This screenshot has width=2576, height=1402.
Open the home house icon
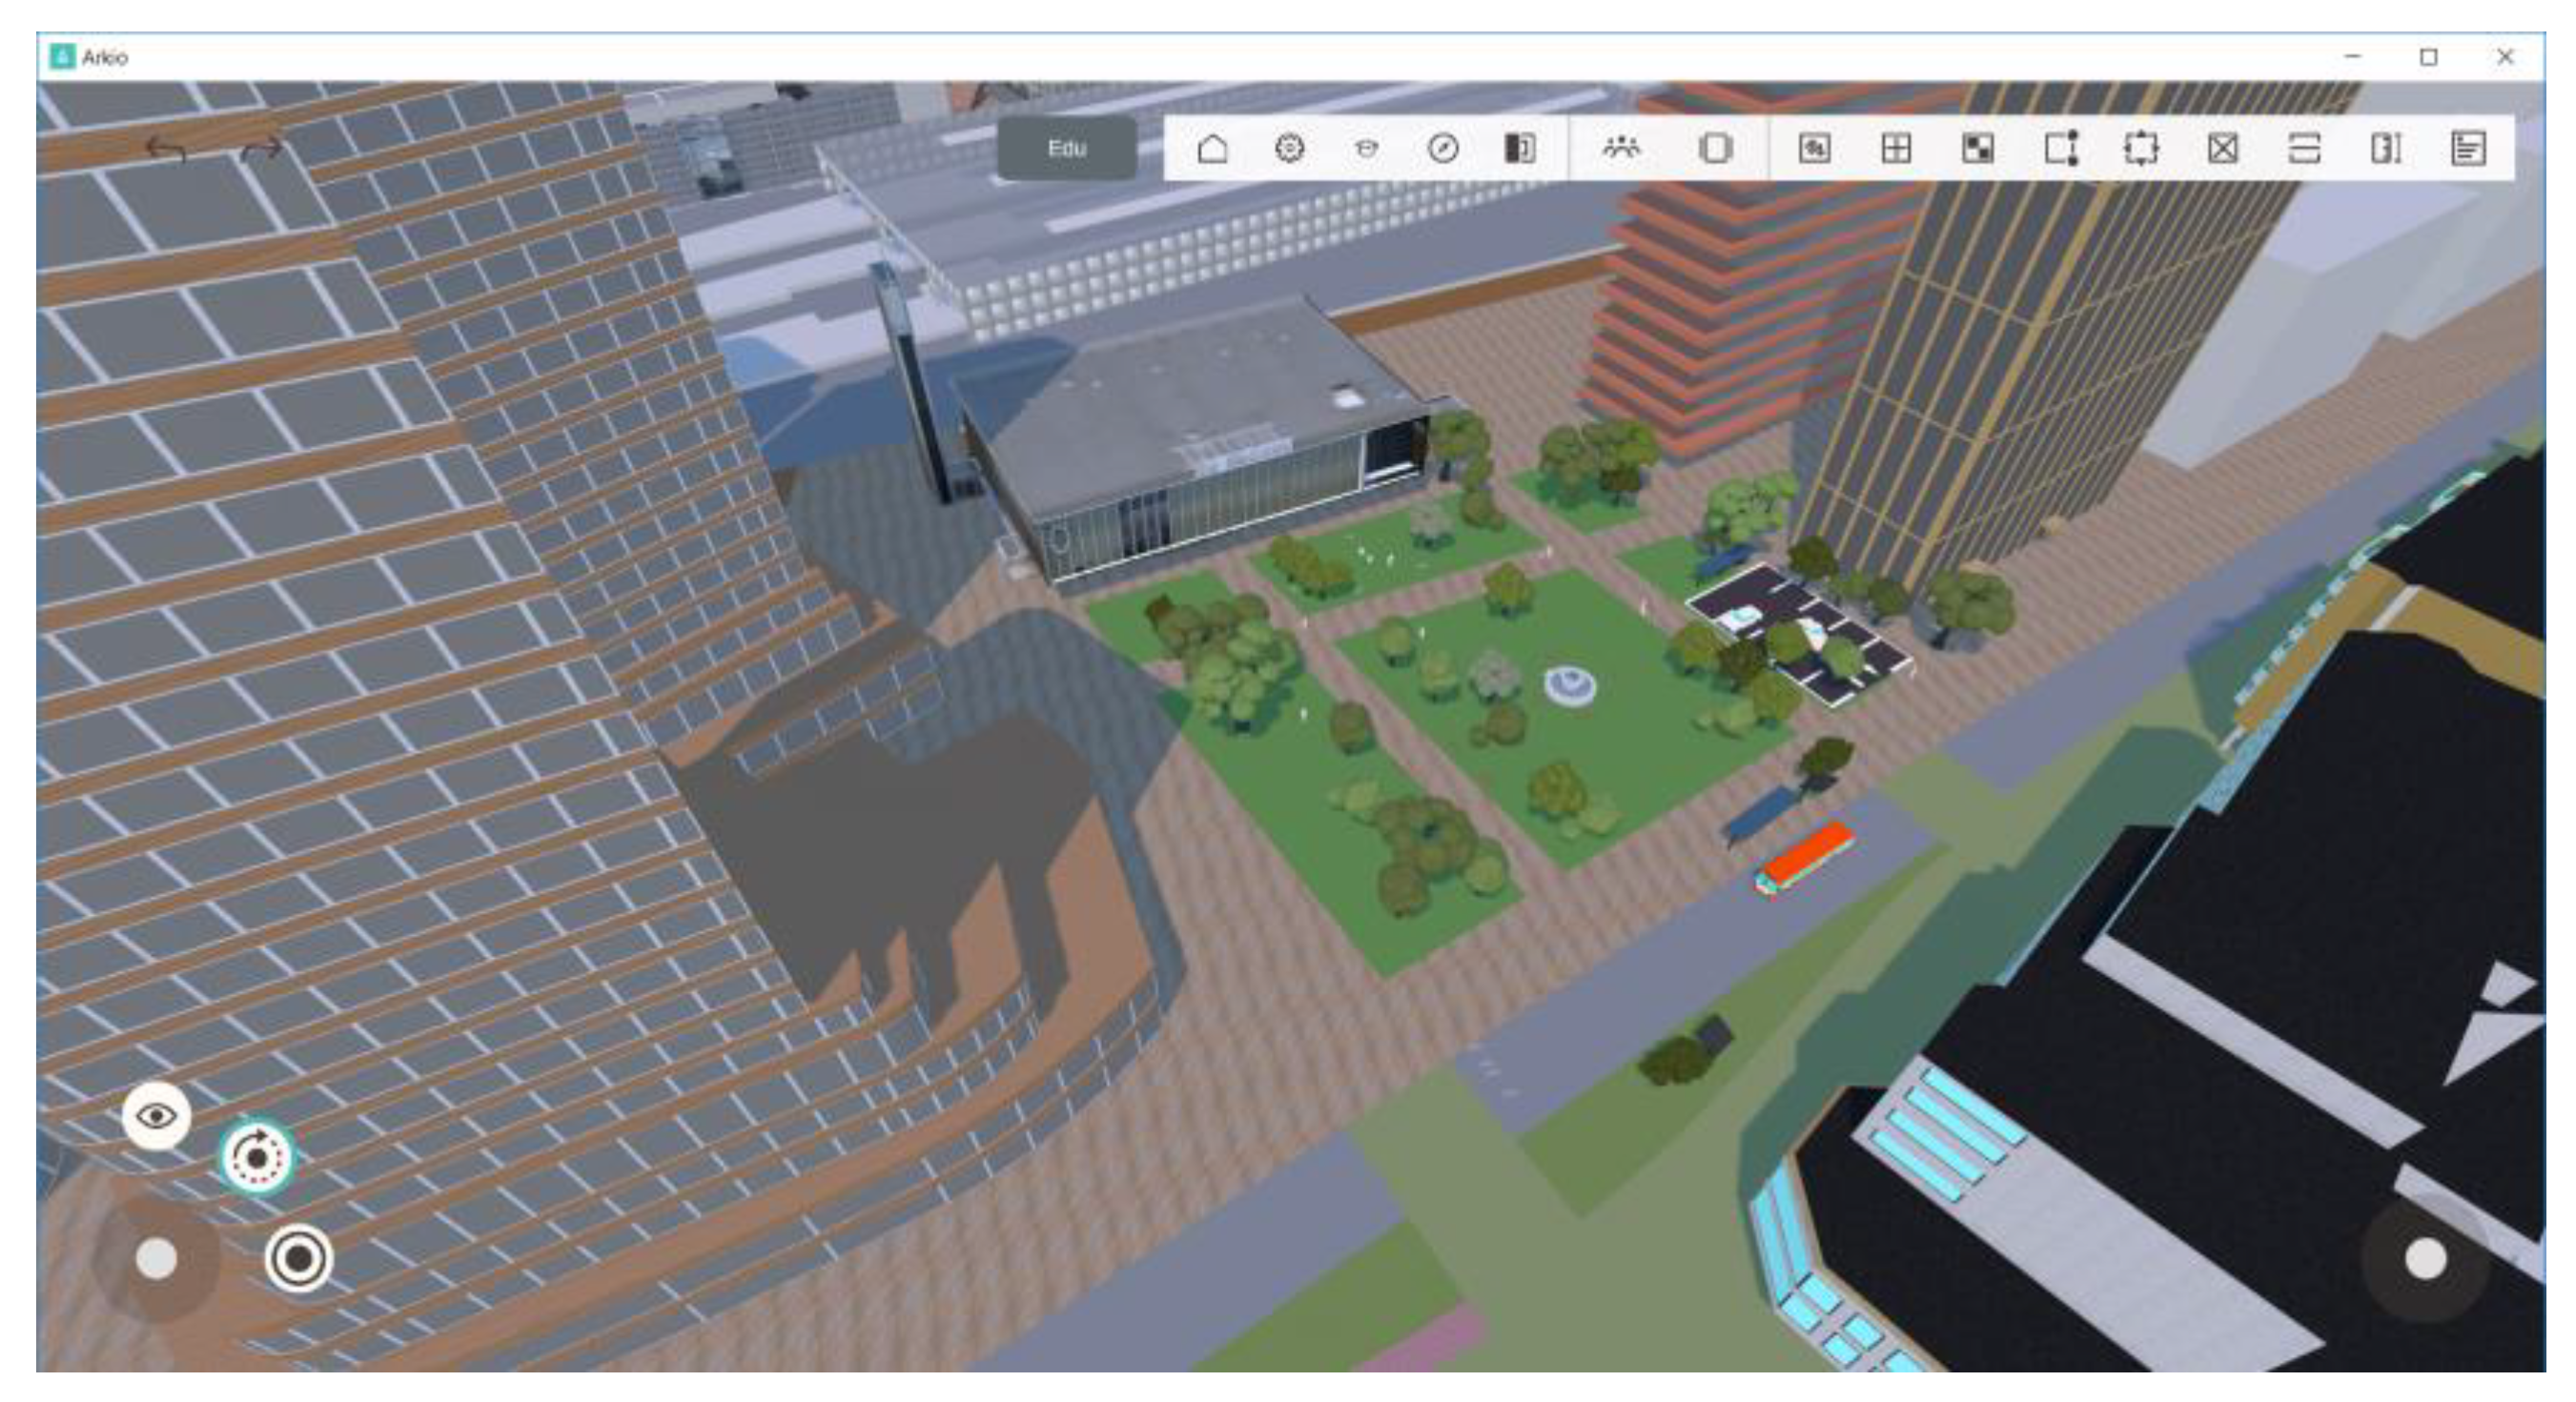click(x=1212, y=148)
